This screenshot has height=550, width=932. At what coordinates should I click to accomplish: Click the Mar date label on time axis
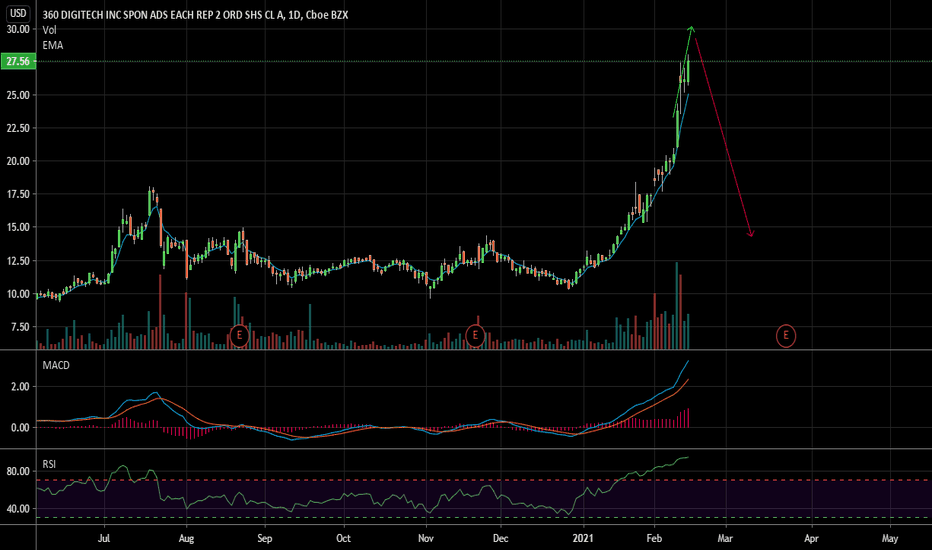725,539
